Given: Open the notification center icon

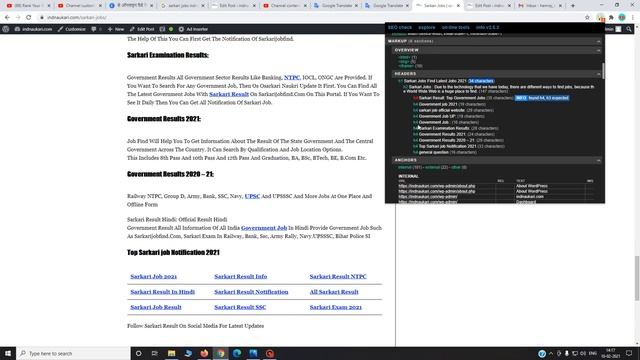Looking at the screenshot, I should (x=629, y=353).
